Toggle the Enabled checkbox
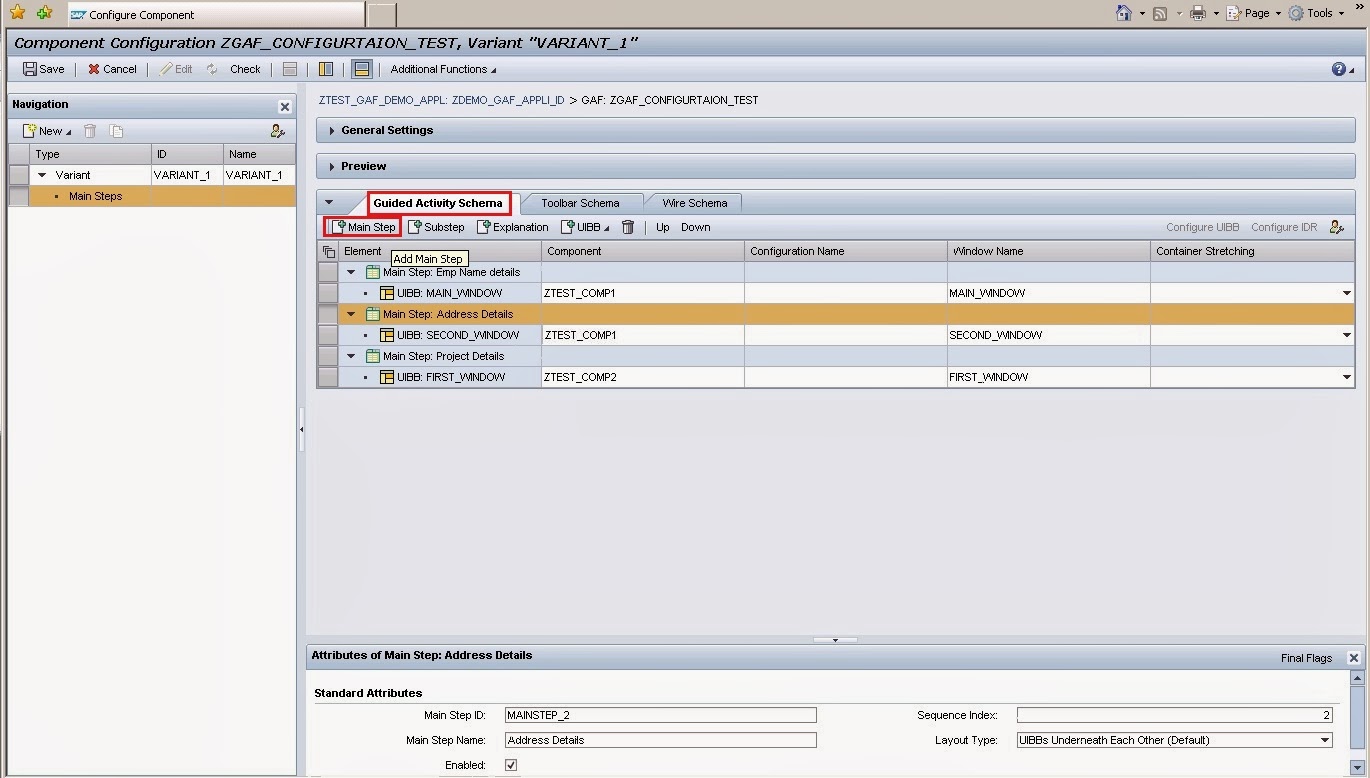Image resolution: width=1370 pixels, height=778 pixels. pos(511,765)
